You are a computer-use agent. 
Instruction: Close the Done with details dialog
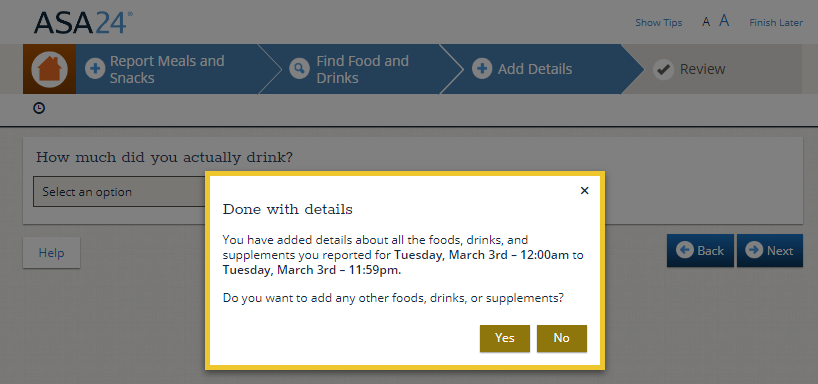(x=584, y=190)
